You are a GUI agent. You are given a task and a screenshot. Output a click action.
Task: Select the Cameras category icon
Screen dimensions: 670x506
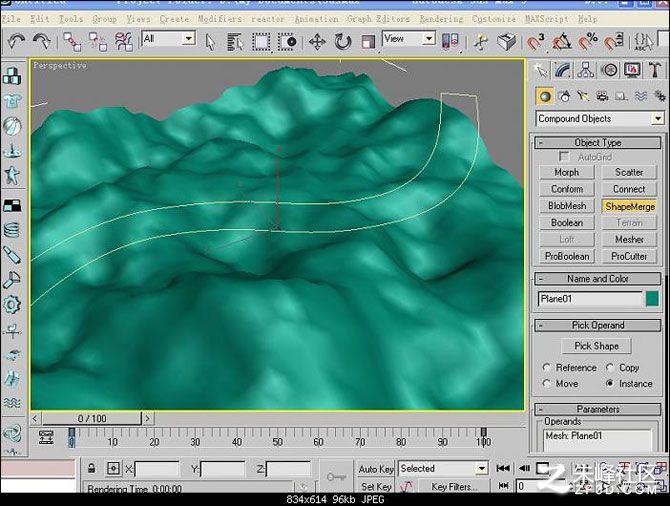pos(602,96)
